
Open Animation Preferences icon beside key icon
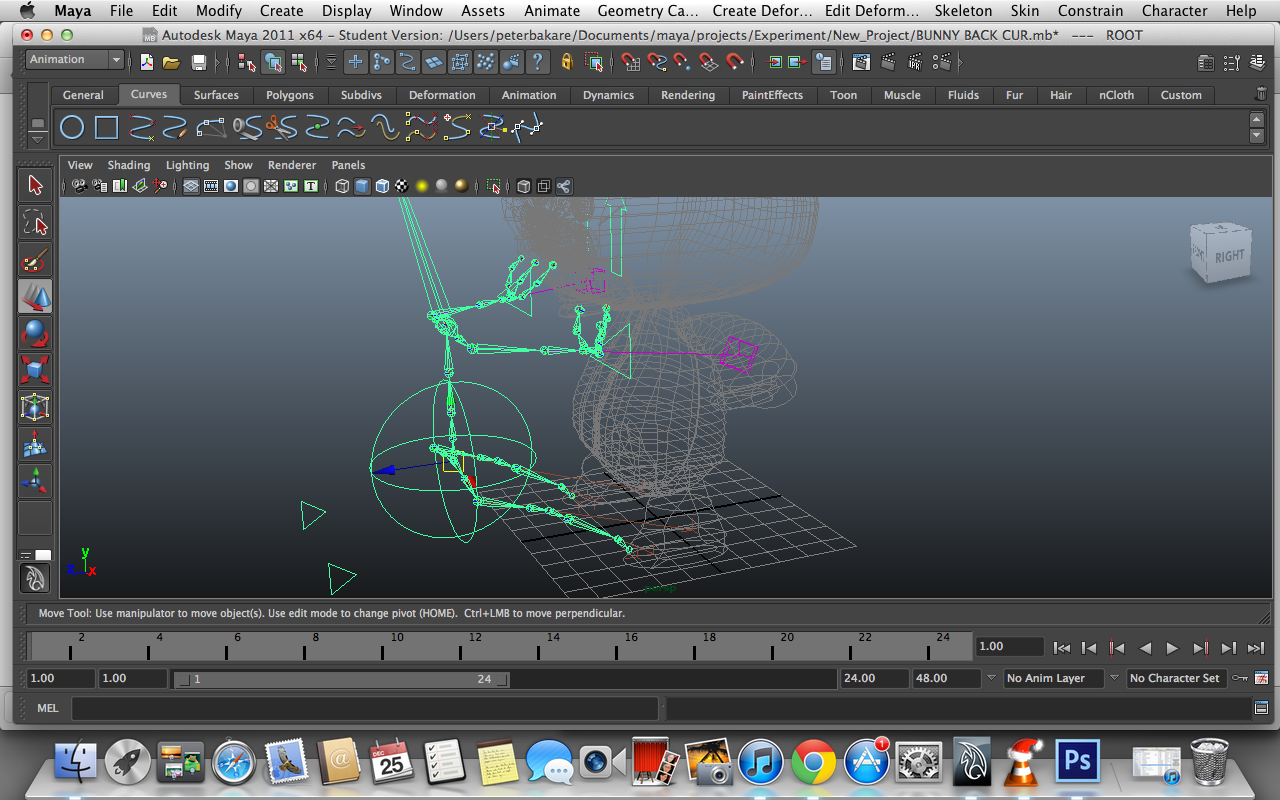(1261, 678)
